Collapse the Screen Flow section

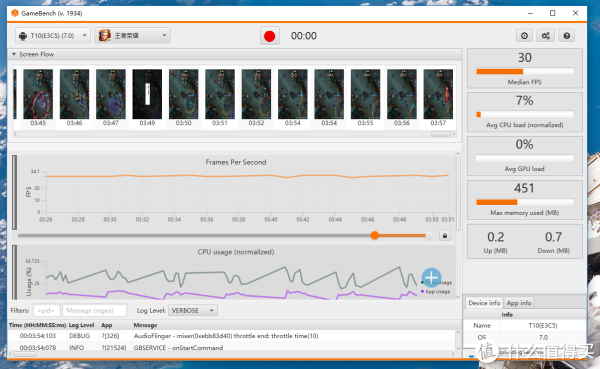14,54
